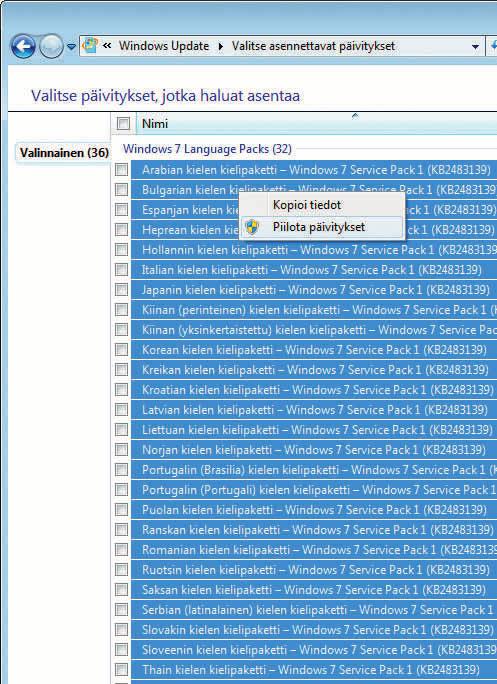Select the Arabian kielen kielipaketti row text
Screen dimensions: 497x684
316,170
